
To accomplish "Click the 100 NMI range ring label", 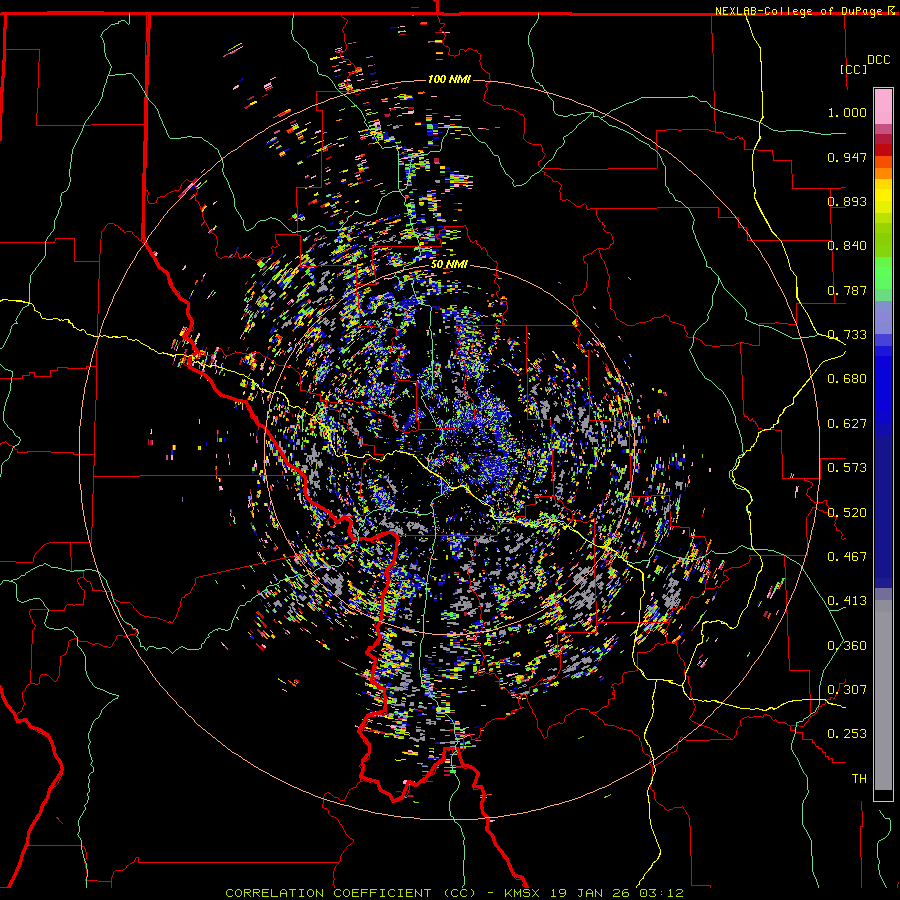I will tap(449, 79).
